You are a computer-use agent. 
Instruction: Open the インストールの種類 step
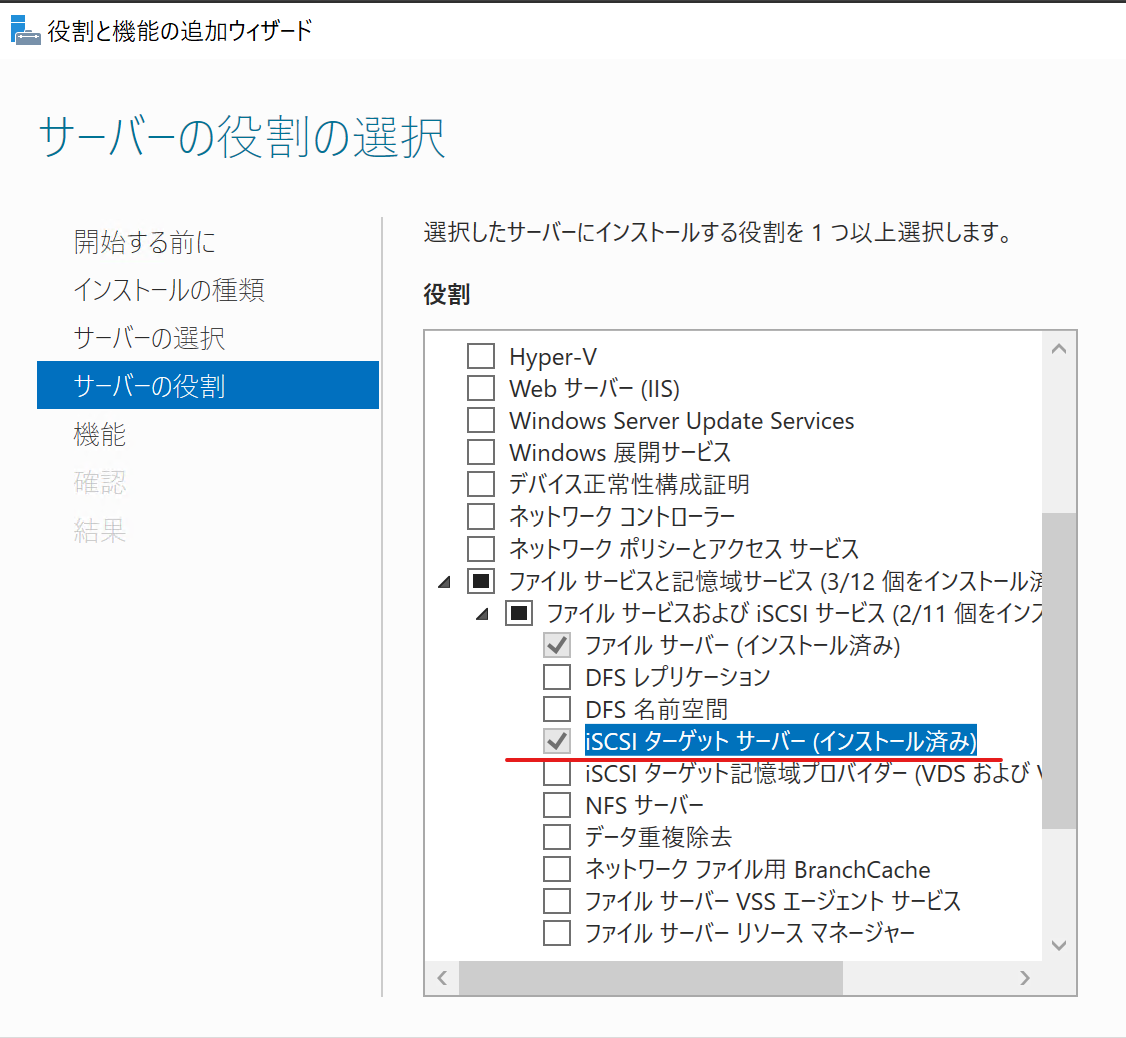169,290
